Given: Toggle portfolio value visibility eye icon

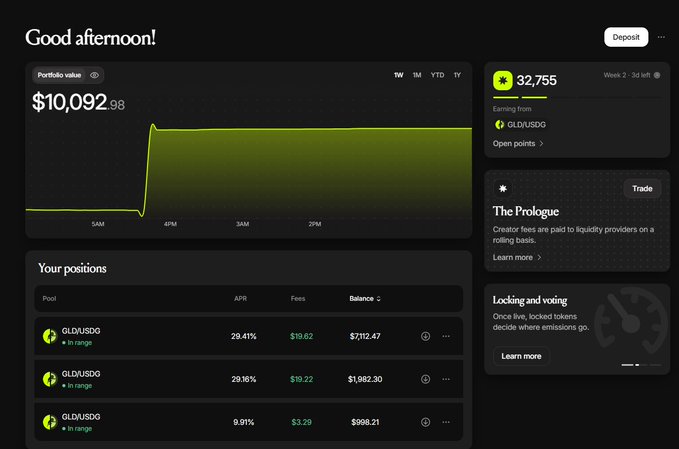Looking at the screenshot, I should [94, 75].
